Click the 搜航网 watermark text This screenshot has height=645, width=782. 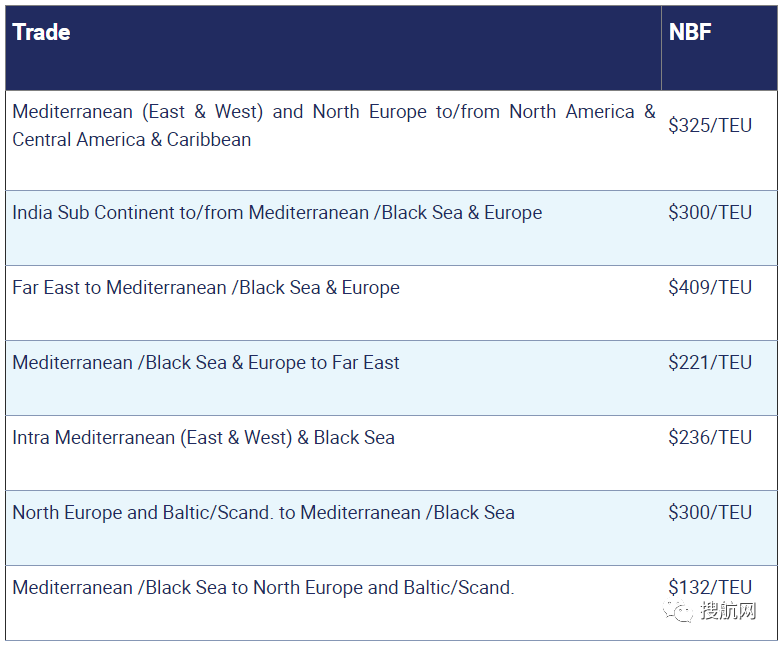pyautogui.click(x=728, y=611)
